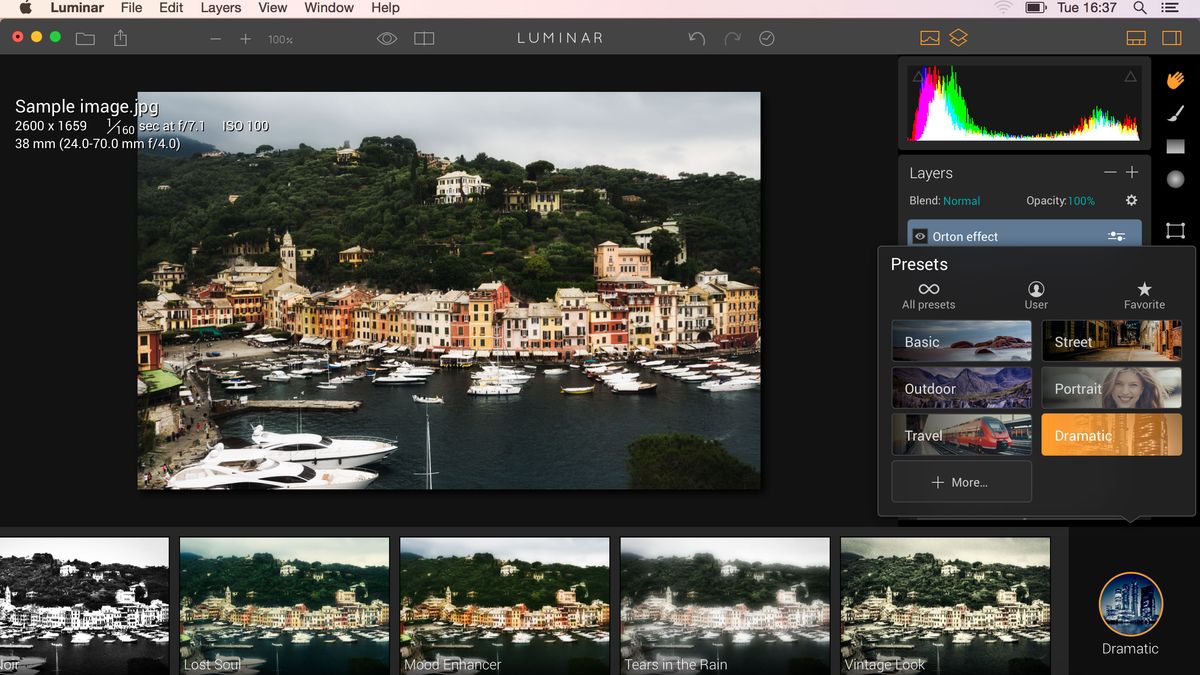This screenshot has width=1200, height=675.
Task: Click the Outdoor preset category
Action: [961, 388]
